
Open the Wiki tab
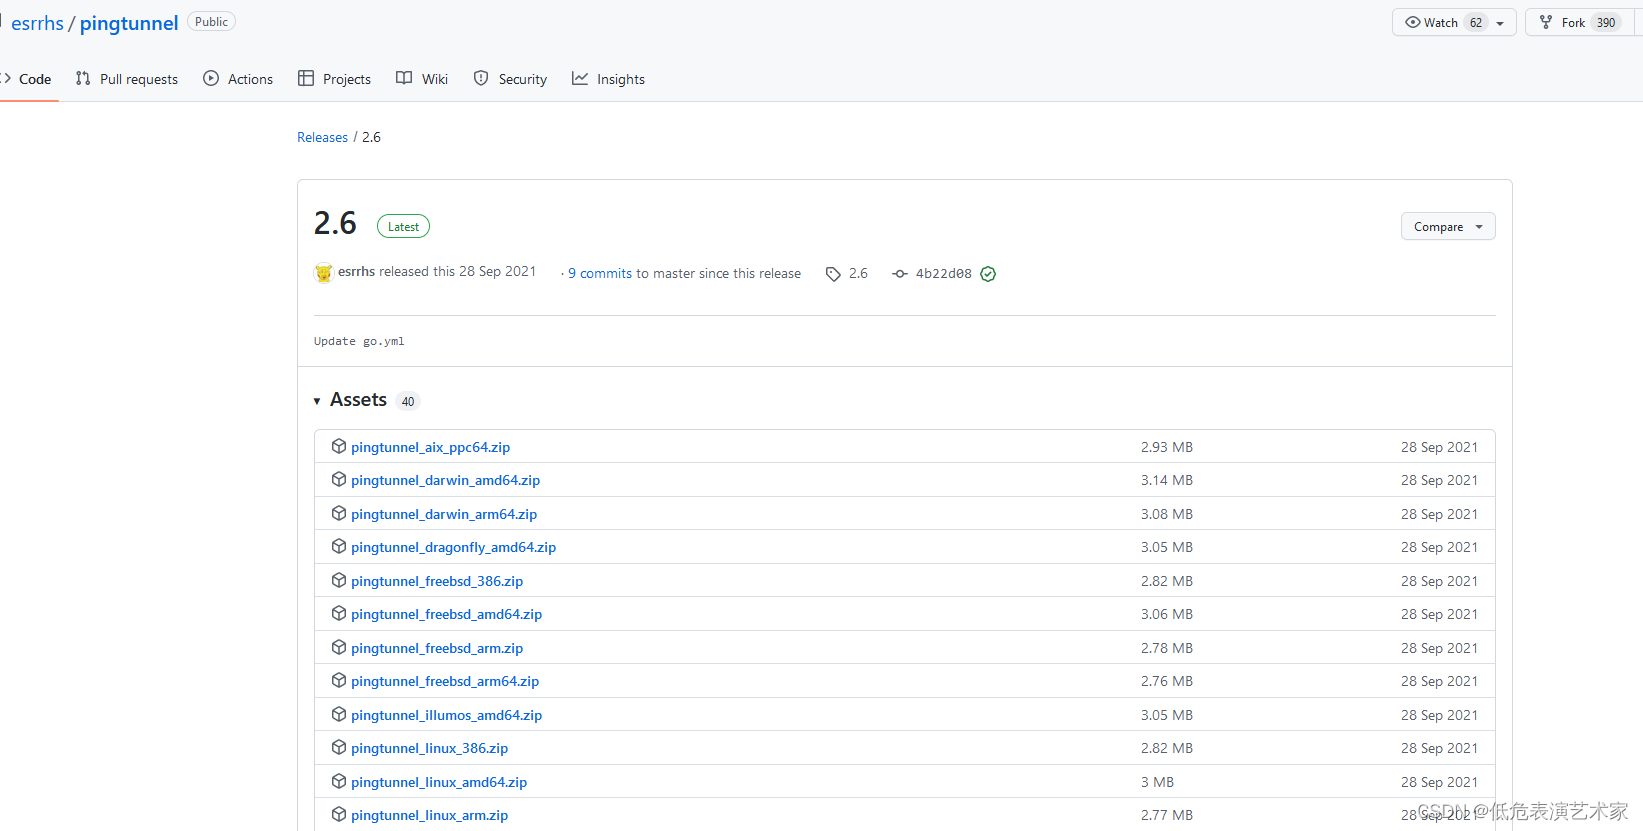point(422,79)
